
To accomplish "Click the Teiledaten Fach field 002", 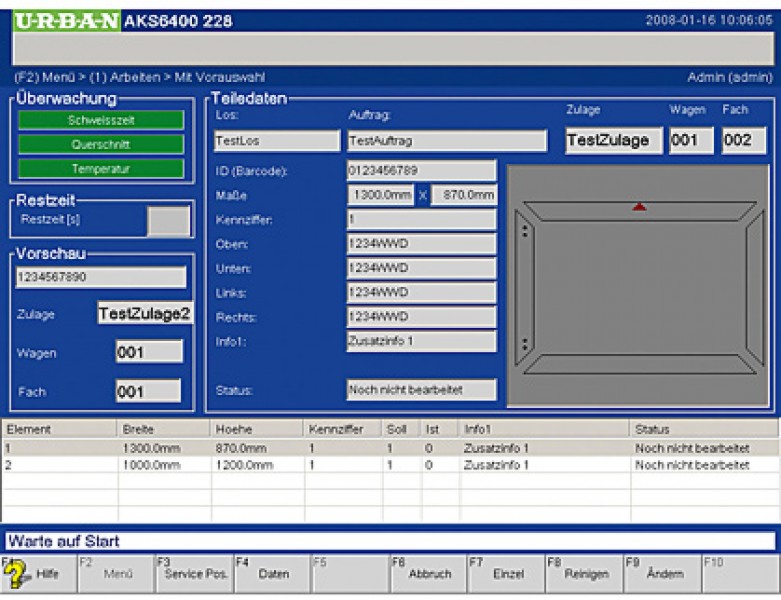I will pyautogui.click(x=744, y=140).
